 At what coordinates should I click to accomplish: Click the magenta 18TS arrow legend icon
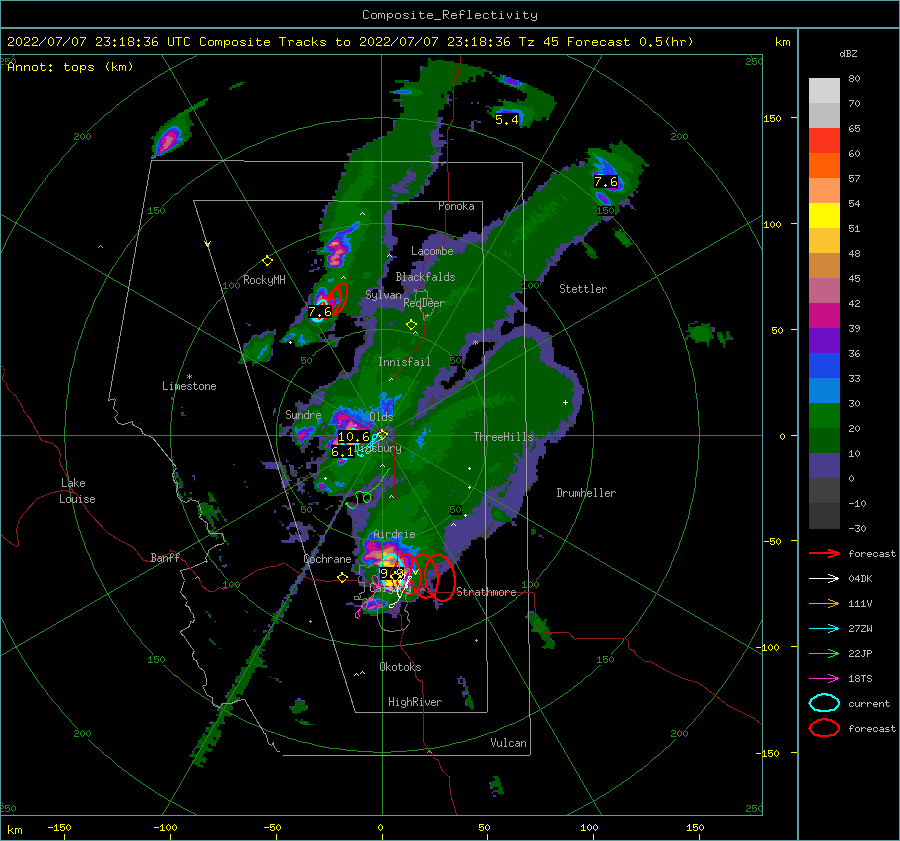coord(824,679)
